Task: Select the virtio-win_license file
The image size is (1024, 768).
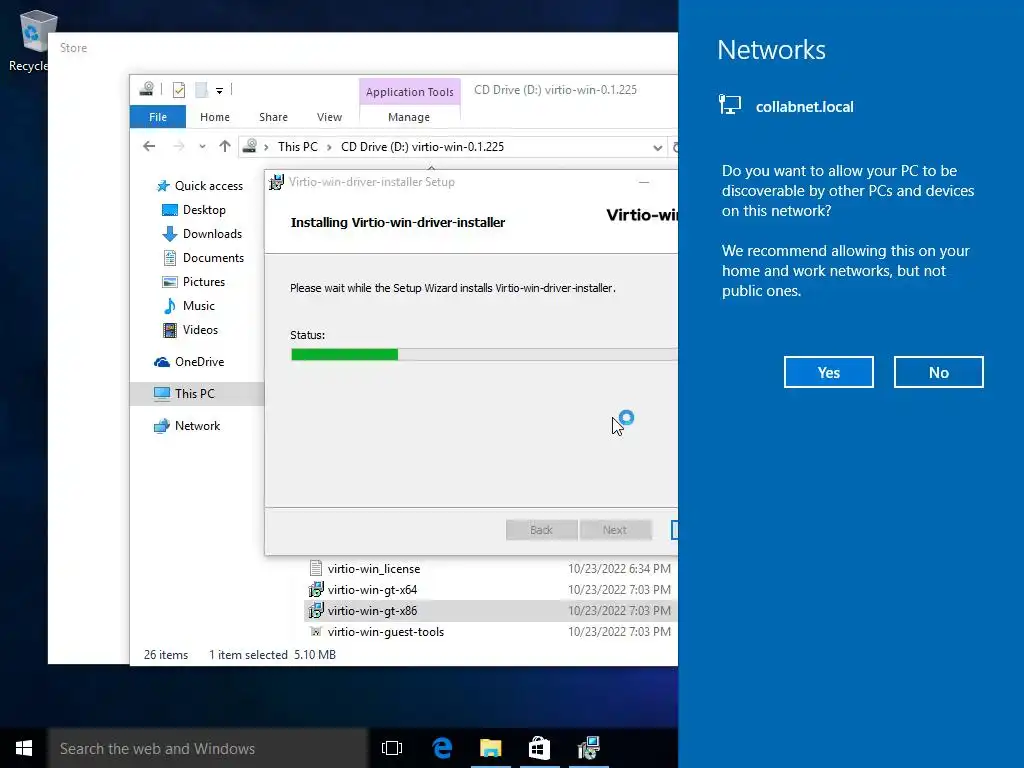Action: pos(374,569)
